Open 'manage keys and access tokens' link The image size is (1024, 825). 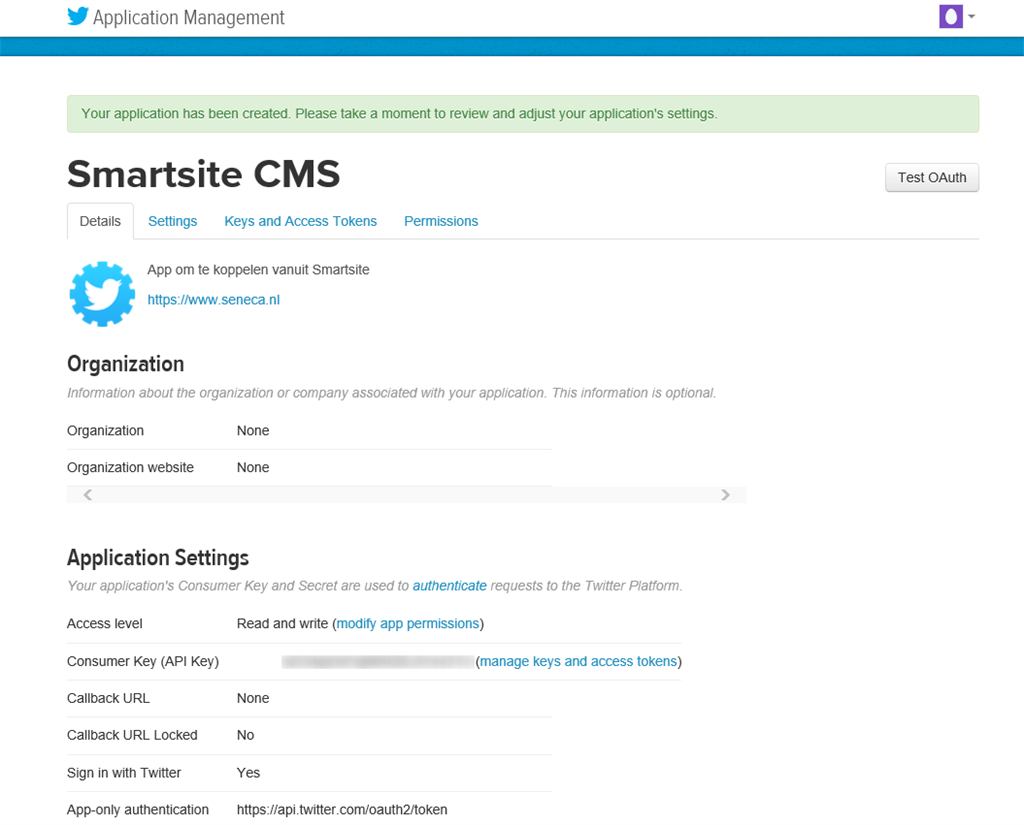click(x=579, y=662)
